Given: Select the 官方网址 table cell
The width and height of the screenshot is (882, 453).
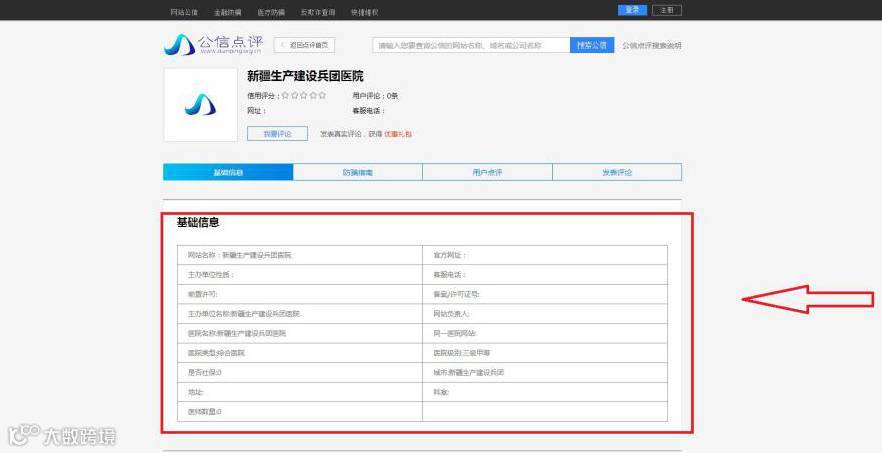Looking at the screenshot, I should [x=545, y=255].
